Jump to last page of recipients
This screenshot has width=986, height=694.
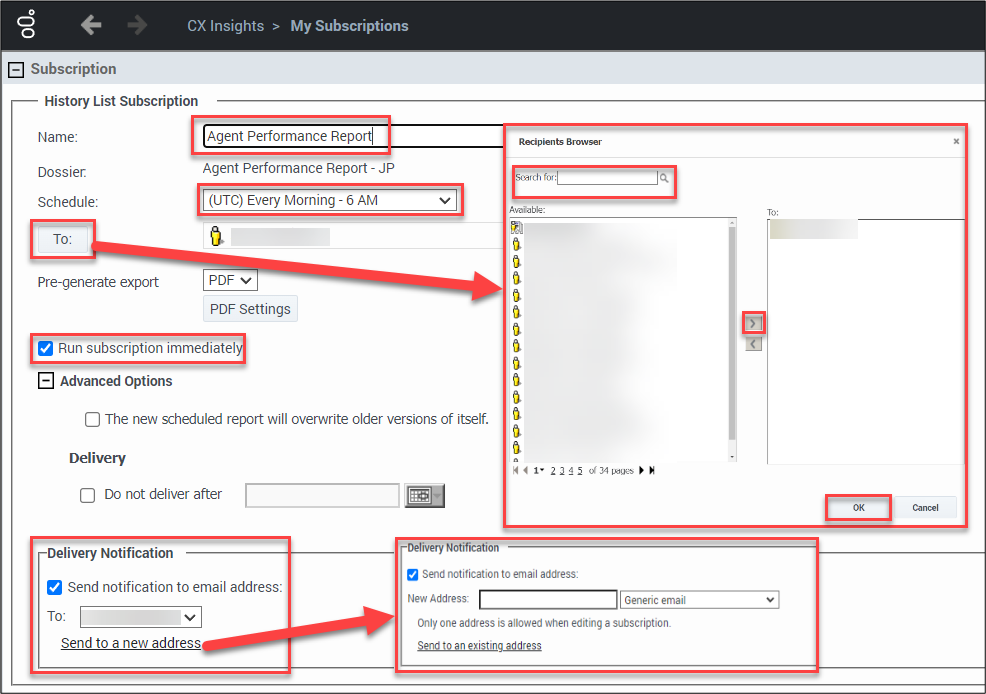tap(651, 470)
